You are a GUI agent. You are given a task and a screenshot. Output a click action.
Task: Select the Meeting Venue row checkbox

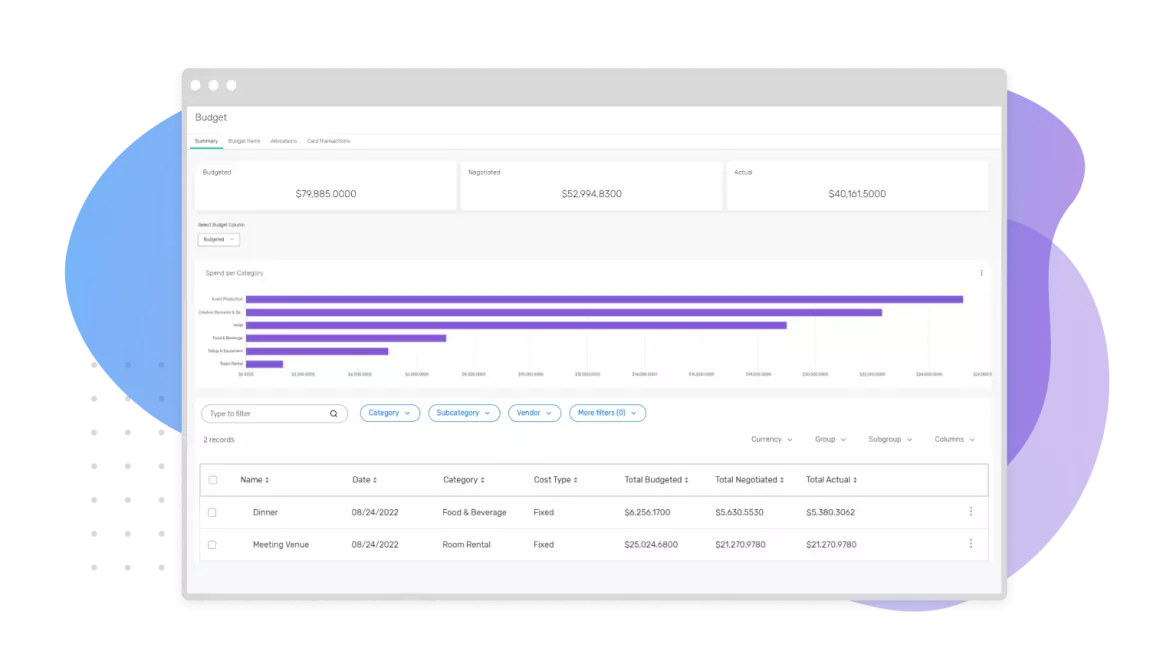(213, 544)
